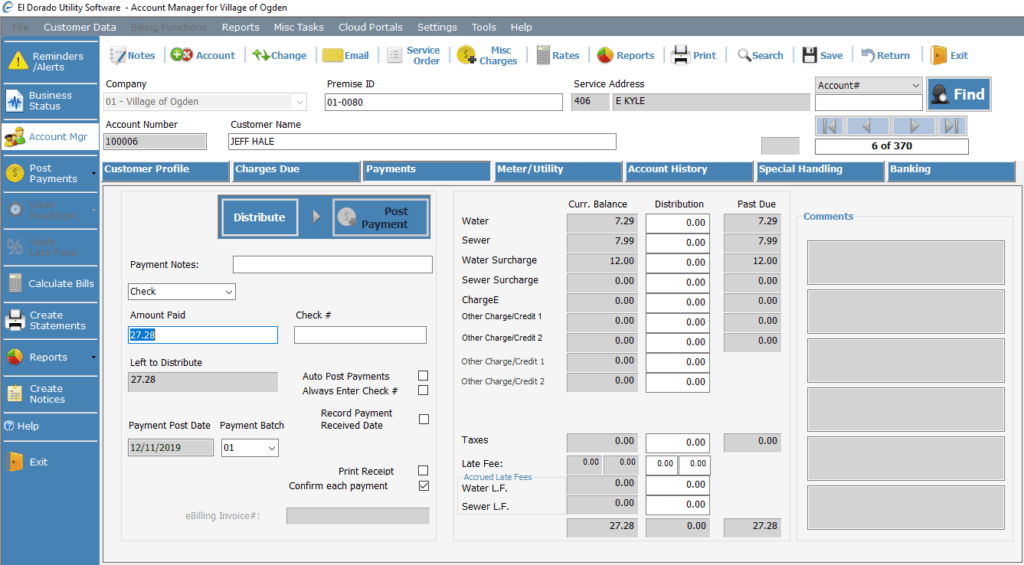Click the sidebar Exit door icon
1024x565 pixels.
pyautogui.click(x=15, y=462)
